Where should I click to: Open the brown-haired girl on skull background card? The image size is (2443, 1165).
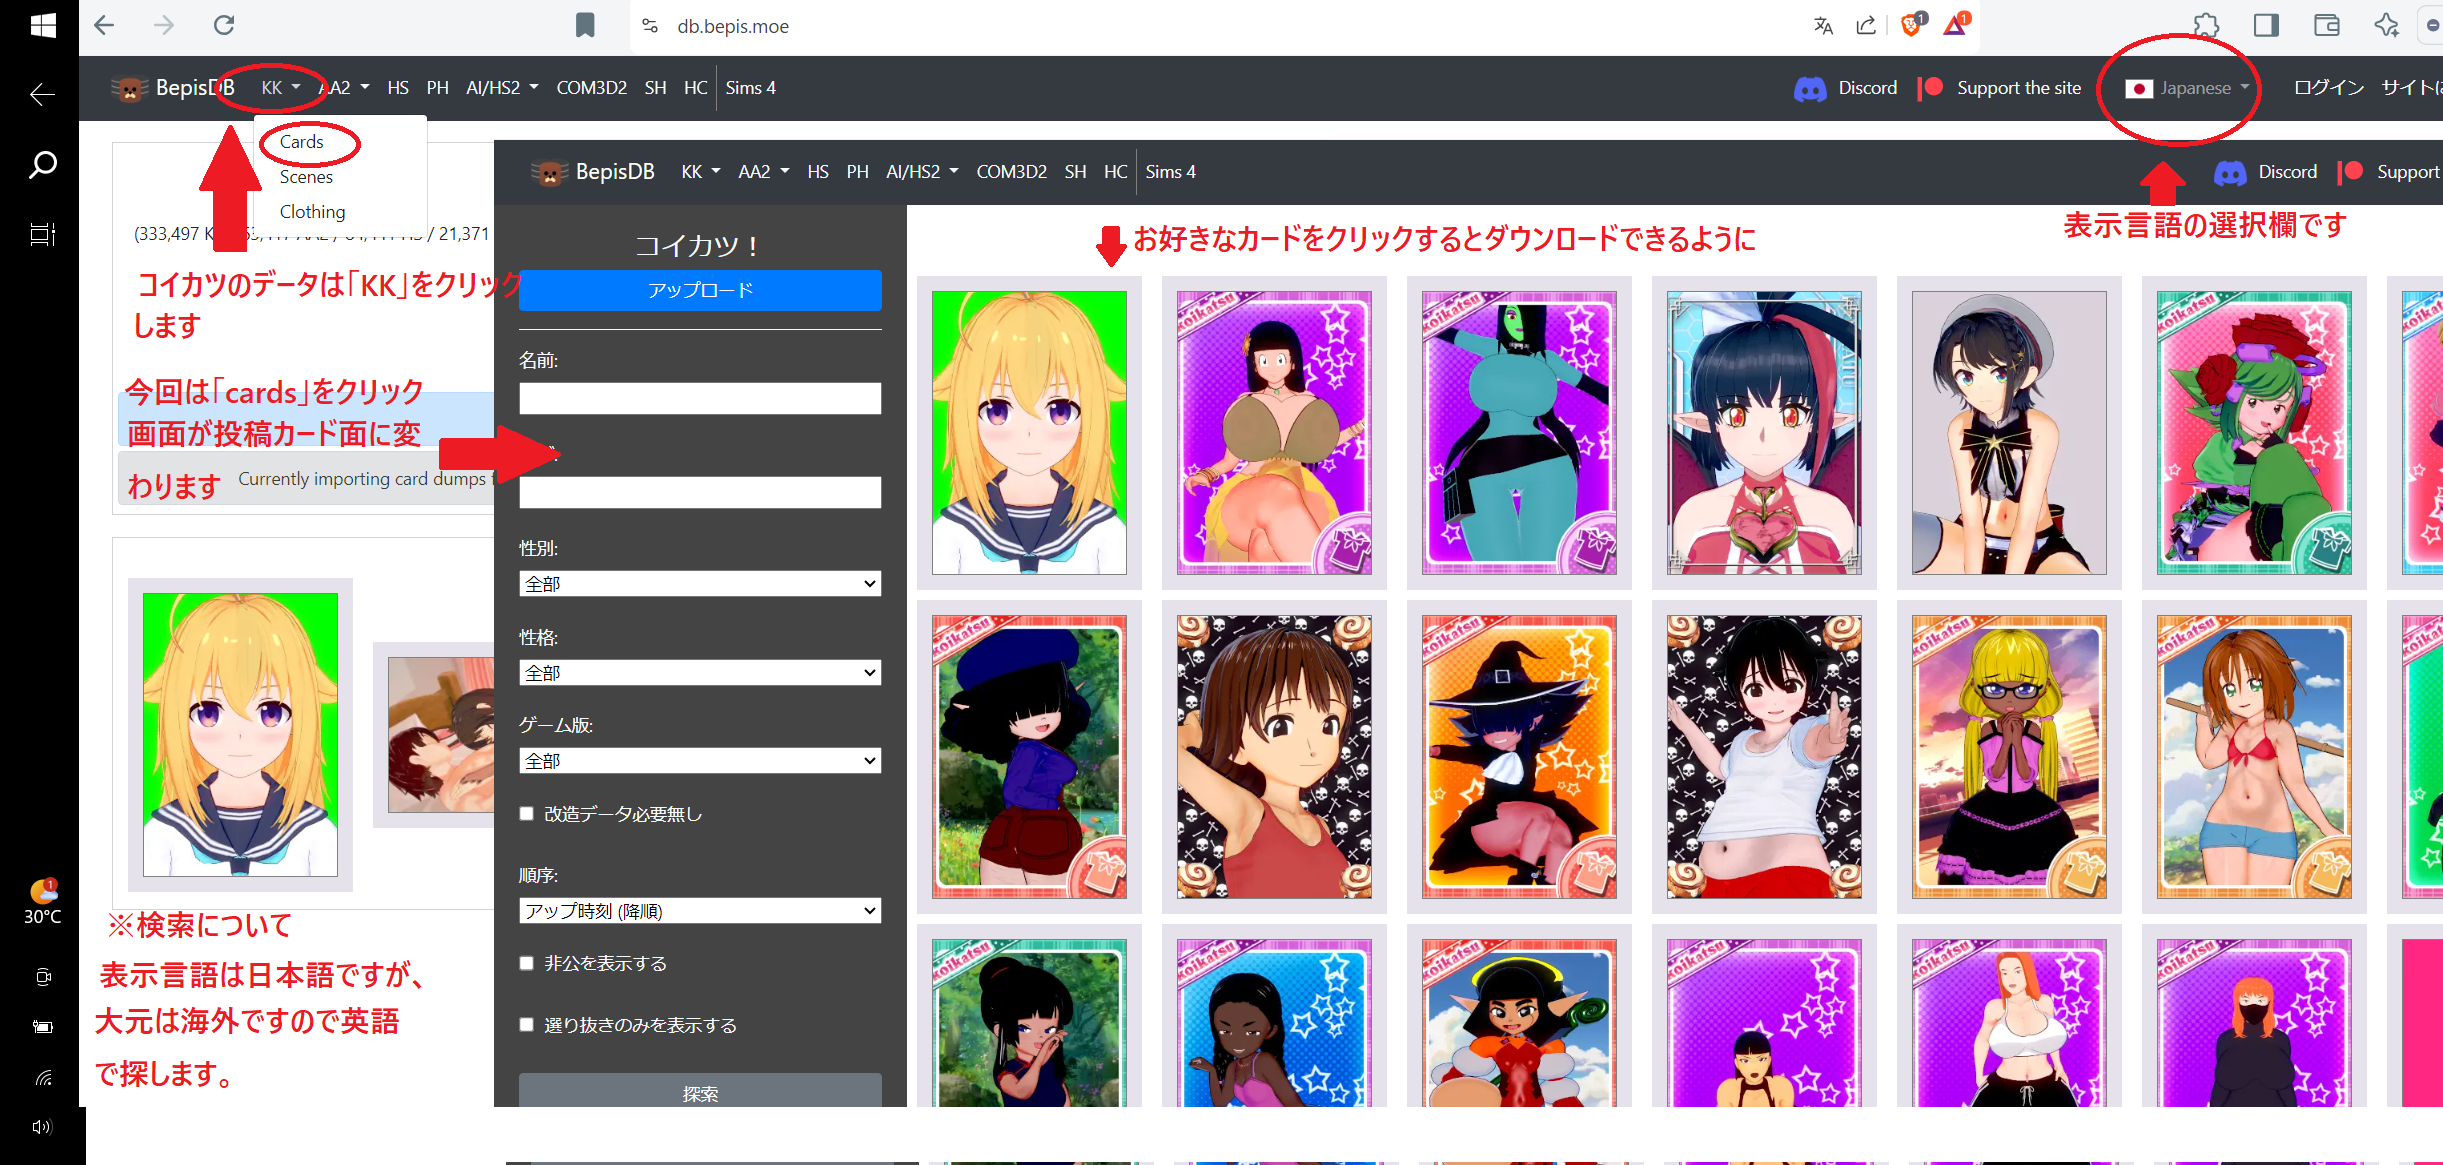(1274, 757)
